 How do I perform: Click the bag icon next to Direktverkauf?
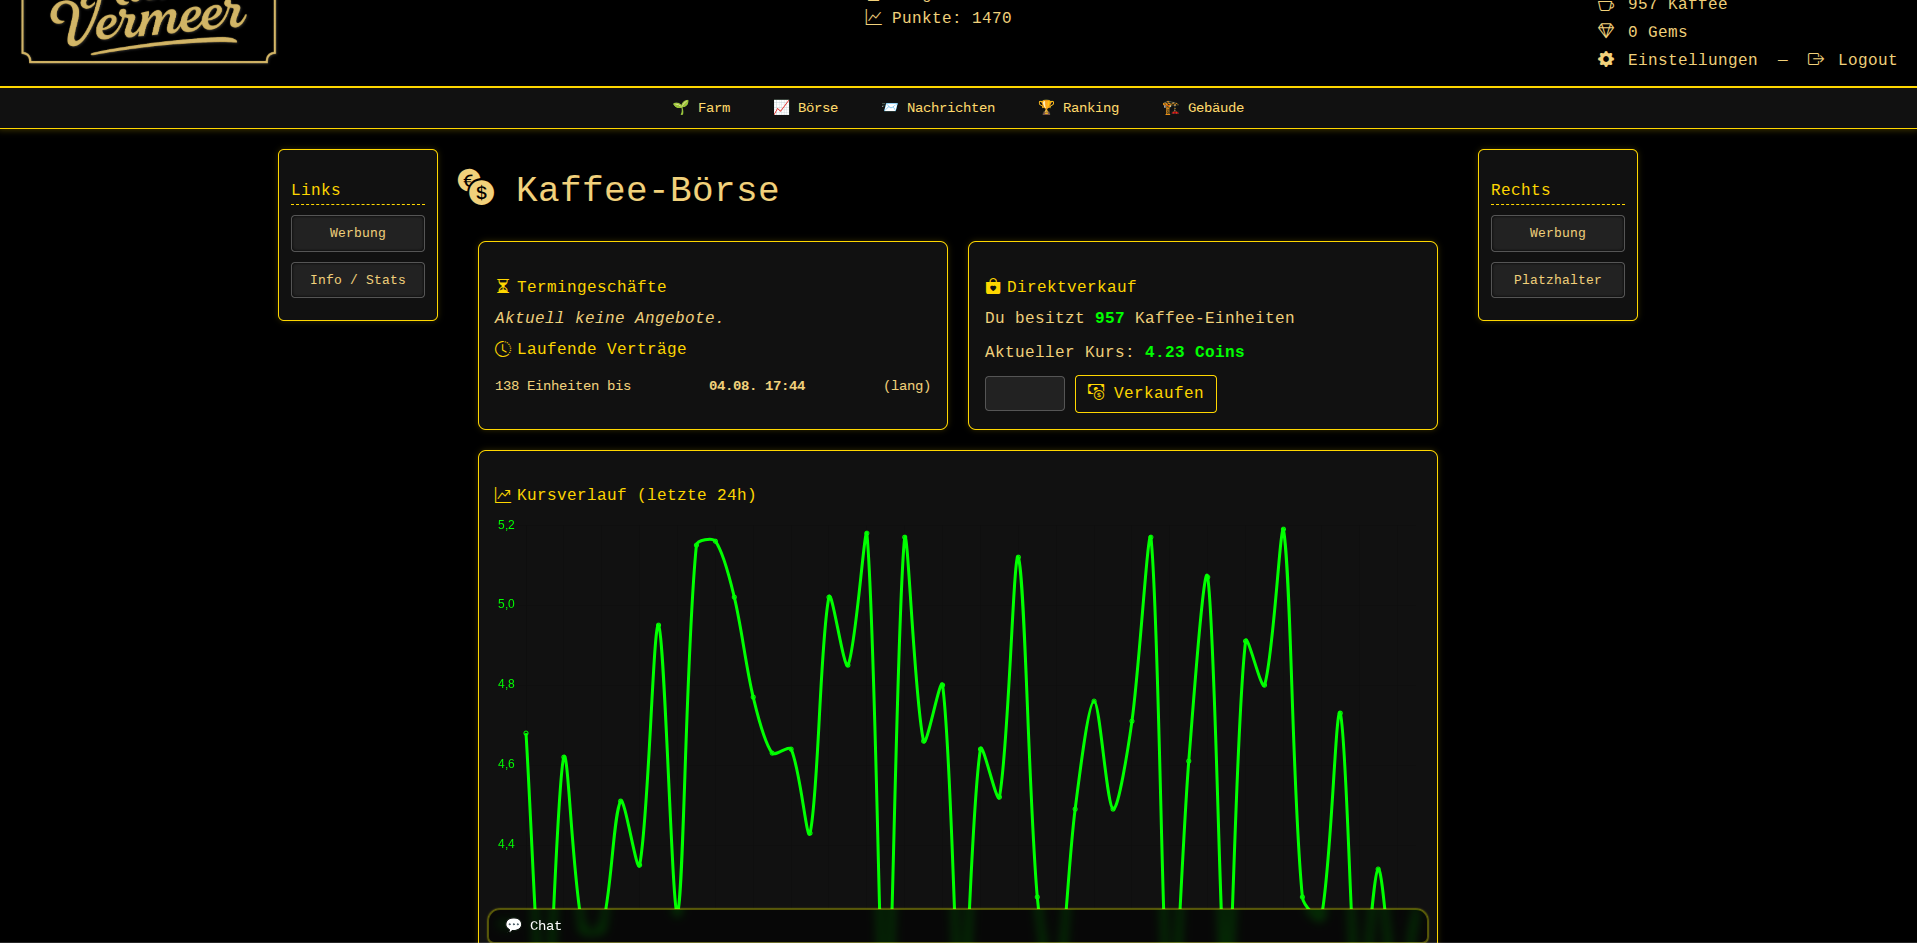(x=992, y=287)
